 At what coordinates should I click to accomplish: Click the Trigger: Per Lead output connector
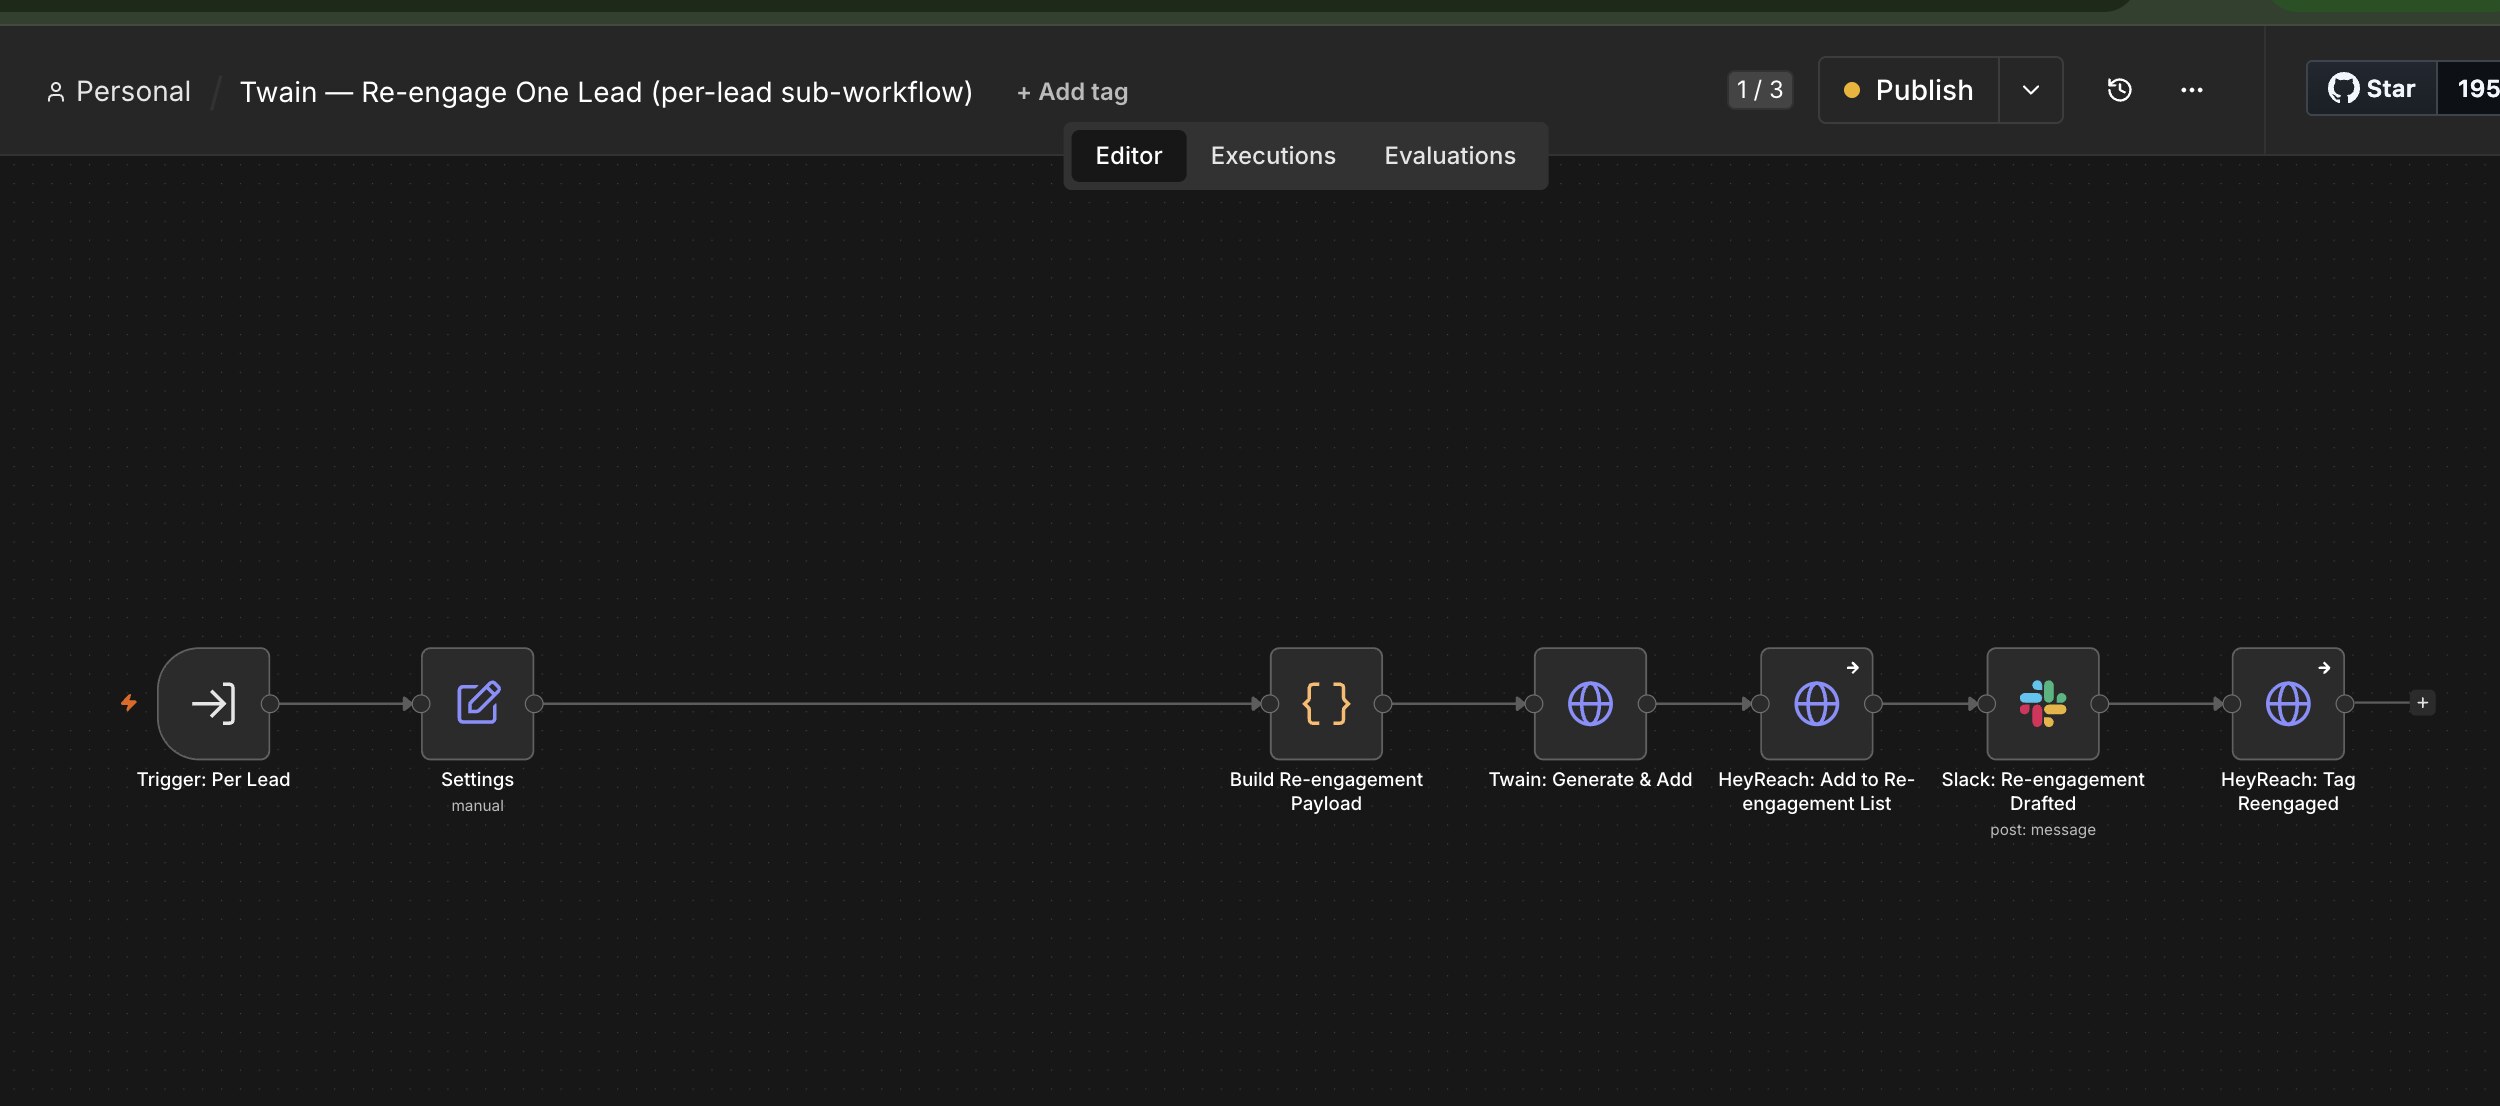[270, 704]
